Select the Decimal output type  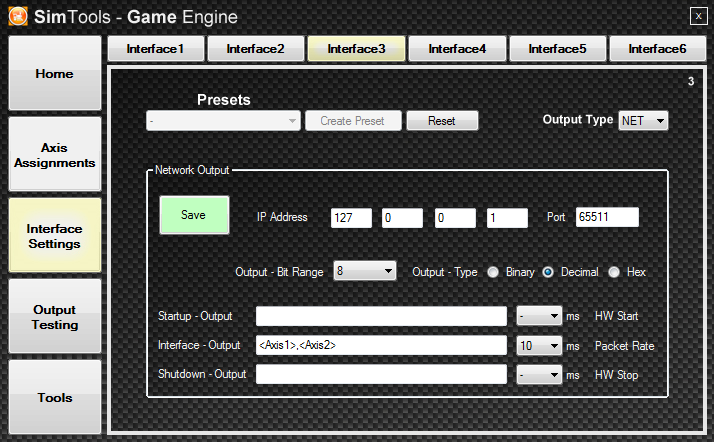pos(548,272)
